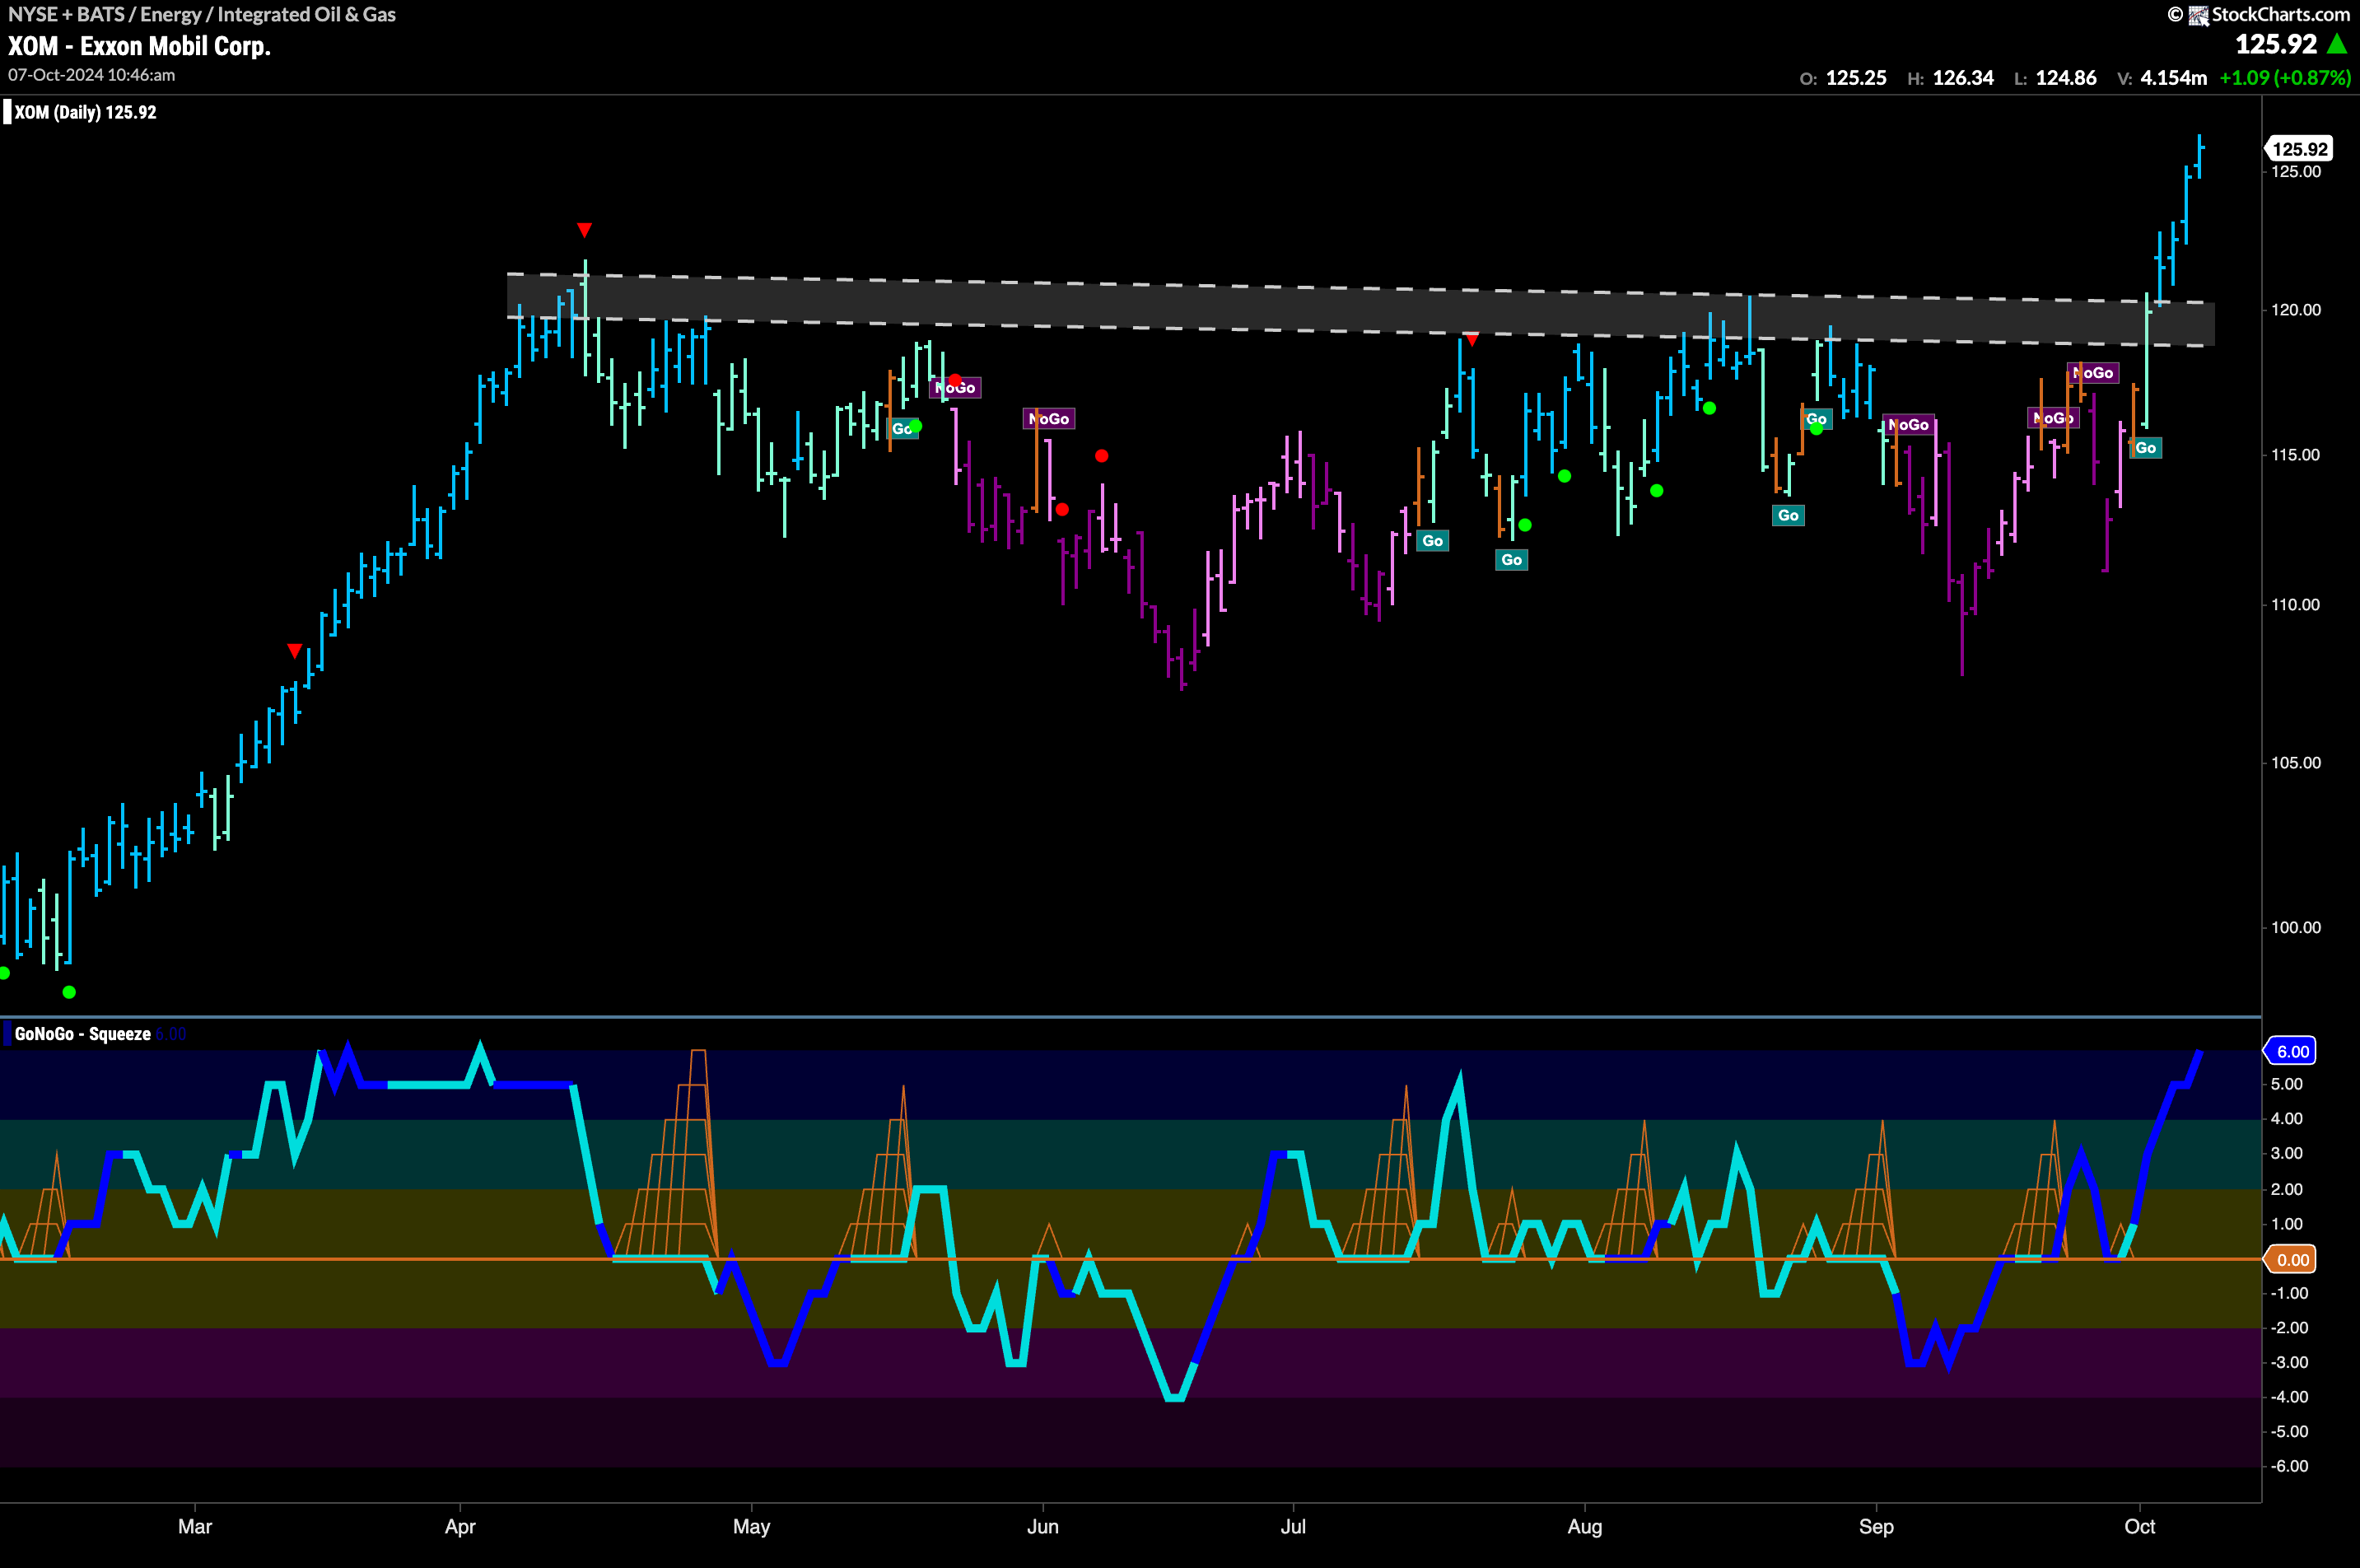Click the Low value 124.86
Viewport: 2360px width, 1568px height.
pos(2067,78)
